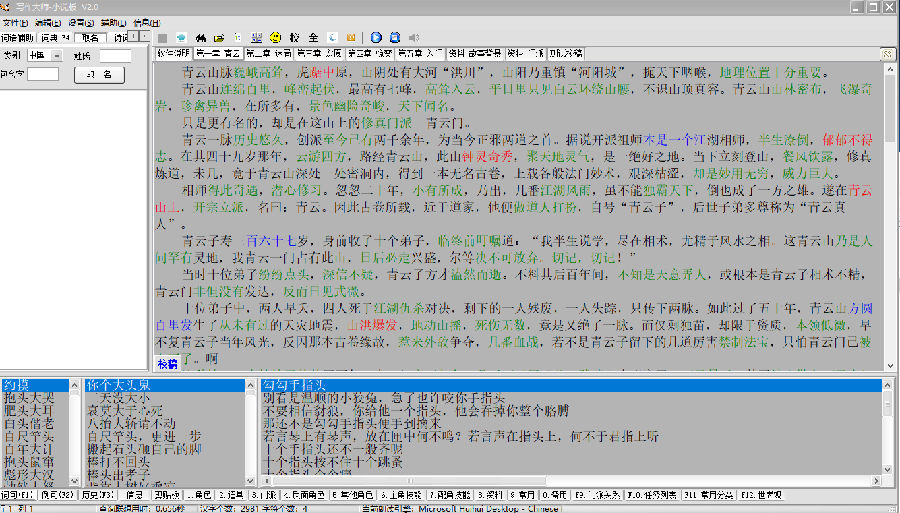
Task: Open the 中国 category dropdown
Action: tap(56, 56)
